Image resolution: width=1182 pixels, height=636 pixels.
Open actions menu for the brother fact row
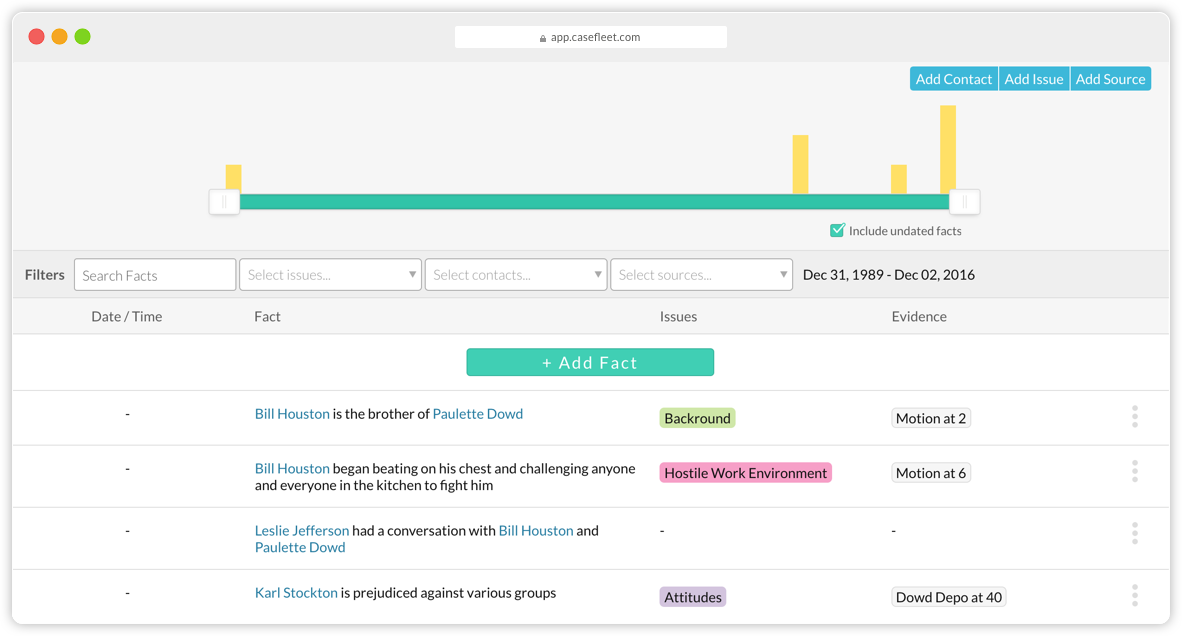click(x=1135, y=417)
